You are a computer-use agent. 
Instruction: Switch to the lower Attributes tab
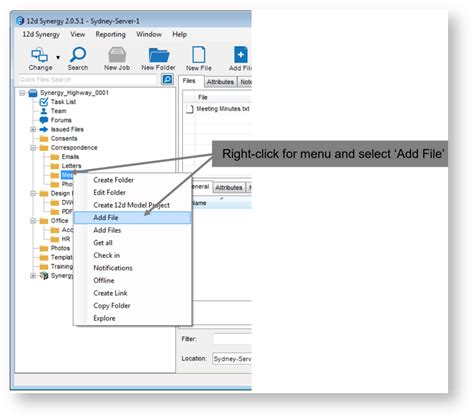(229, 188)
